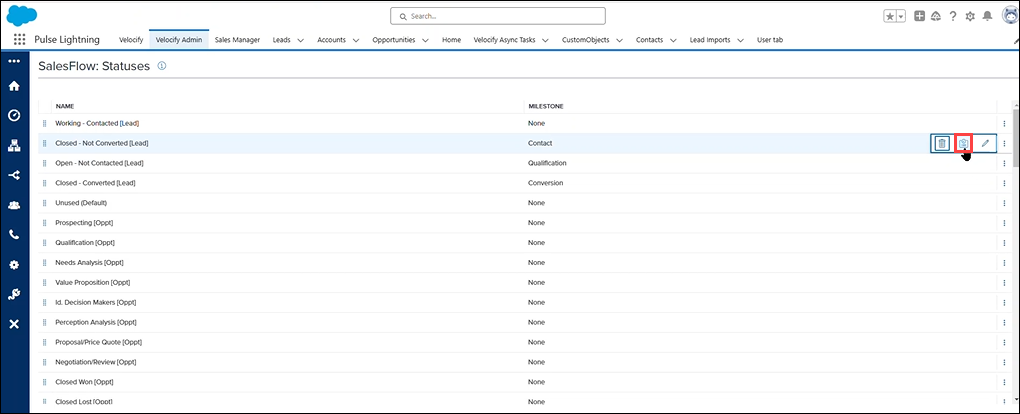
Task: Click the Qualification milestone cell
Action: [547, 163]
